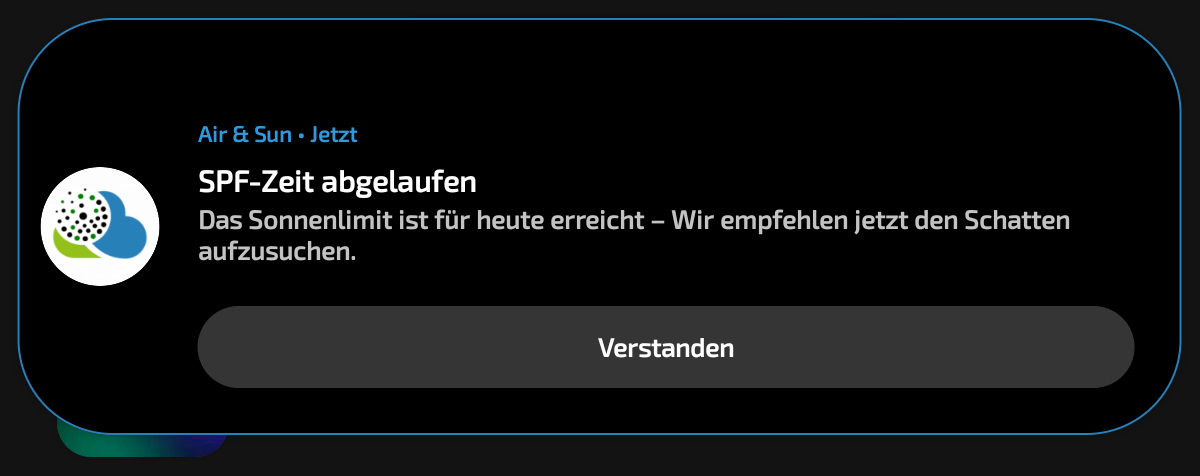Click the dark background outside the notification
This screenshot has height=476, width=1200.
point(700,458)
